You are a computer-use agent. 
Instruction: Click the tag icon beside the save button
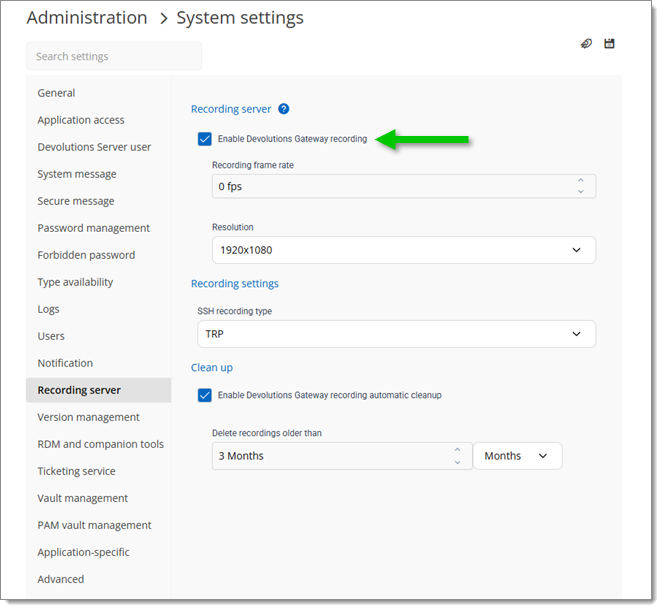(586, 43)
